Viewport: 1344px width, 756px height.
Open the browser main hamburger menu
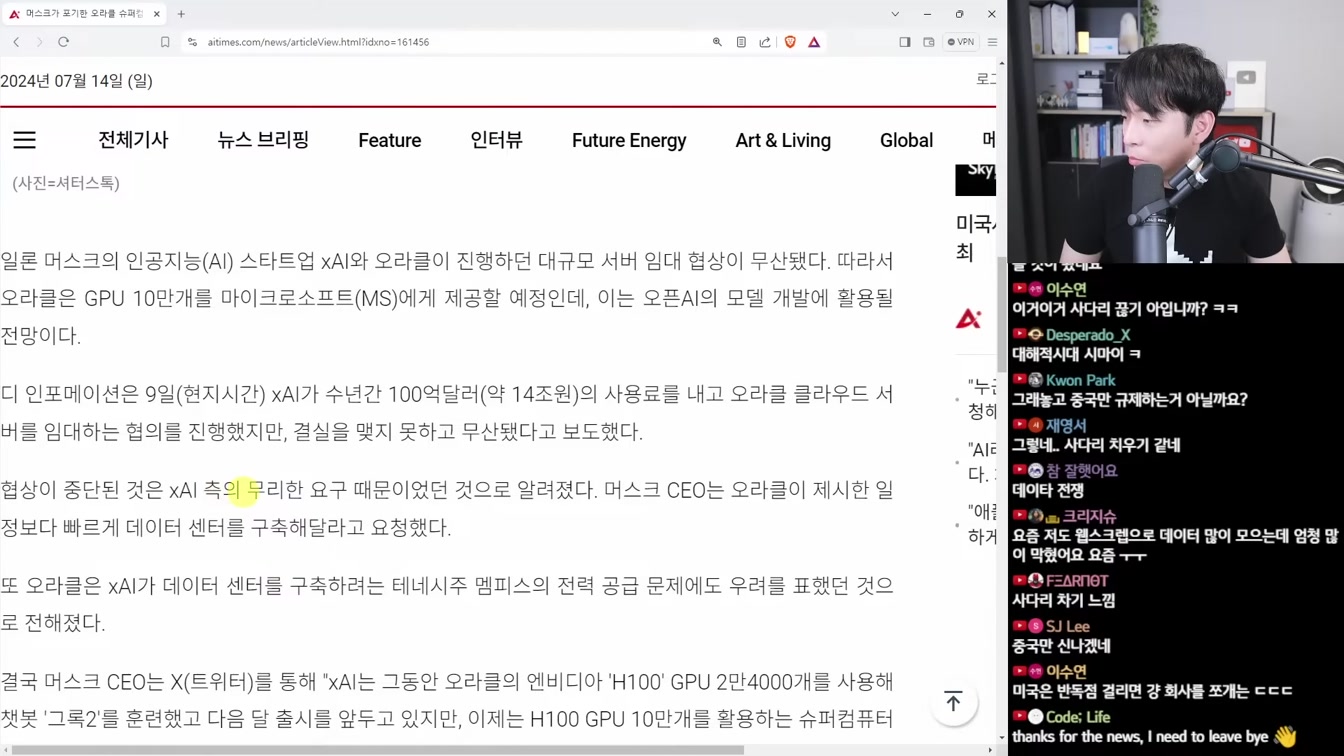pyautogui.click(x=992, y=42)
